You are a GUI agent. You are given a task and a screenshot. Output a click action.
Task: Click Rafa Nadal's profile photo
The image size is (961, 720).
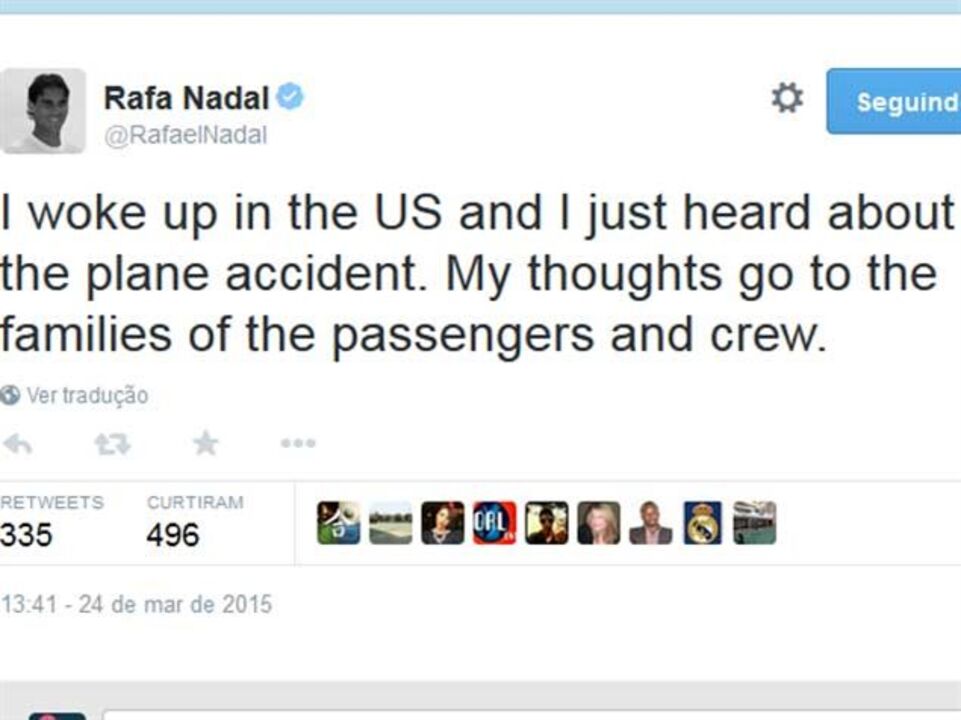point(43,110)
